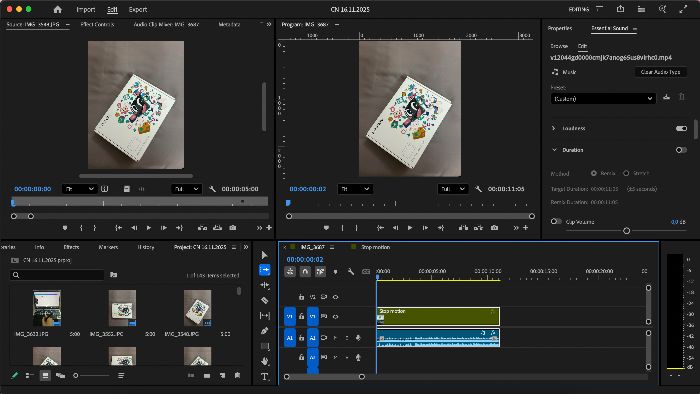Create new bin in Project panel

pos(207,376)
